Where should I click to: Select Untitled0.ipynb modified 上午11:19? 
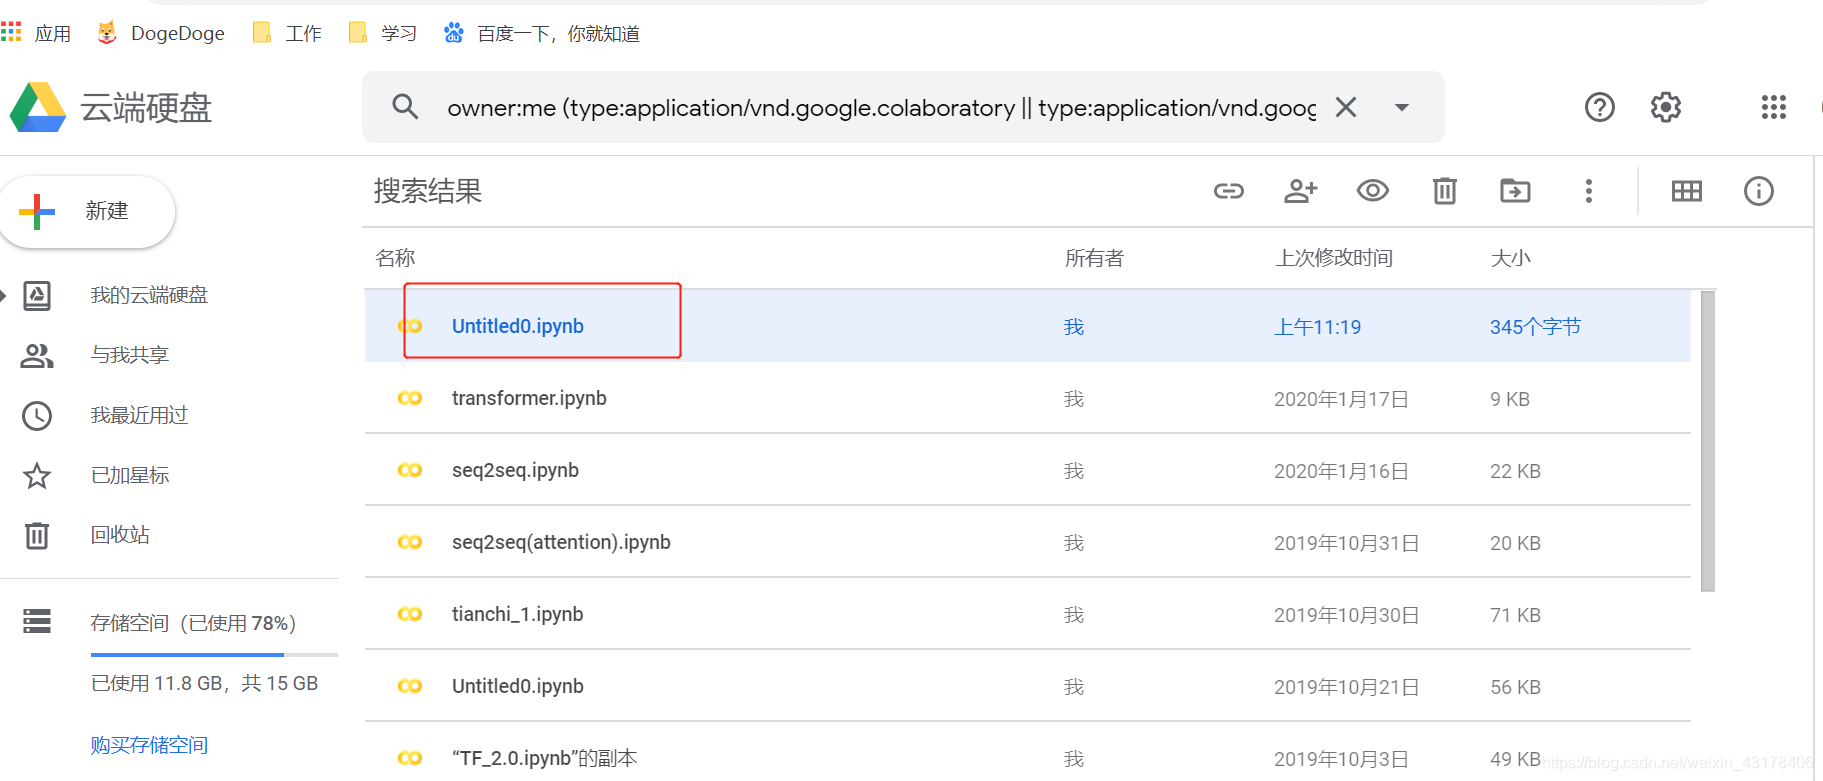point(1027,326)
